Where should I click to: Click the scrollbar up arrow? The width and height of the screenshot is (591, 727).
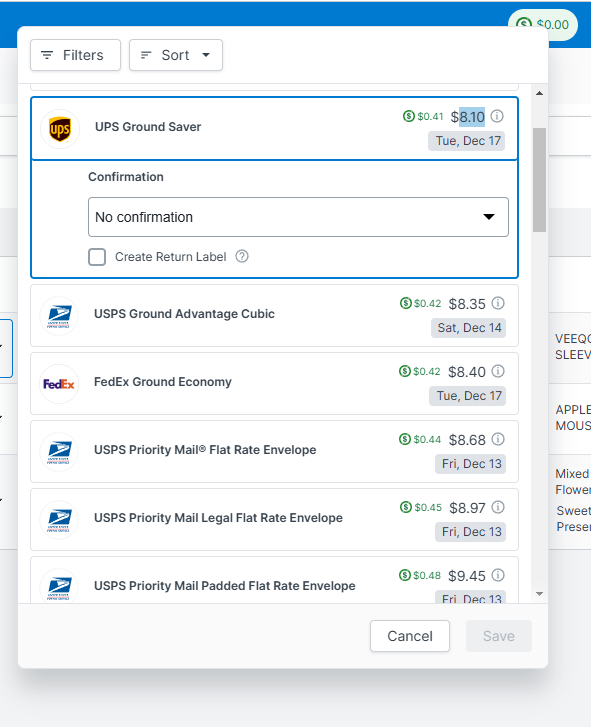pos(540,93)
